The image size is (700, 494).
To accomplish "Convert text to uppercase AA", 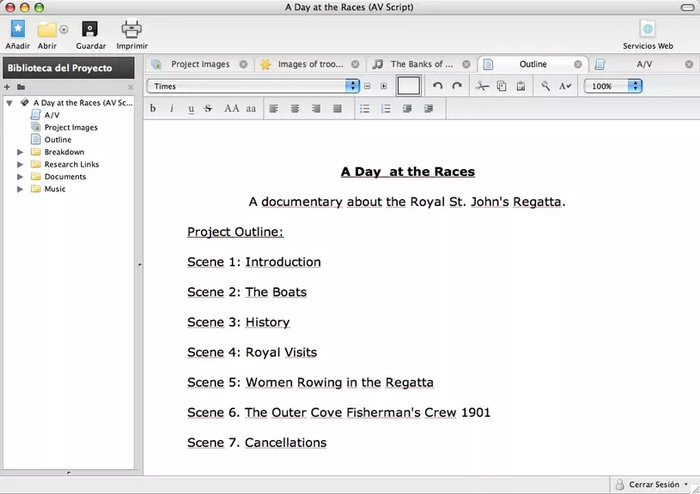I will 232,108.
